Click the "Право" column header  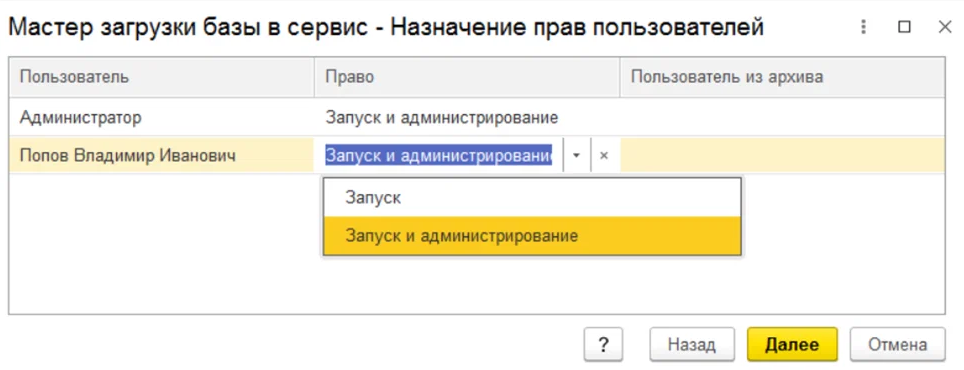[x=467, y=77]
